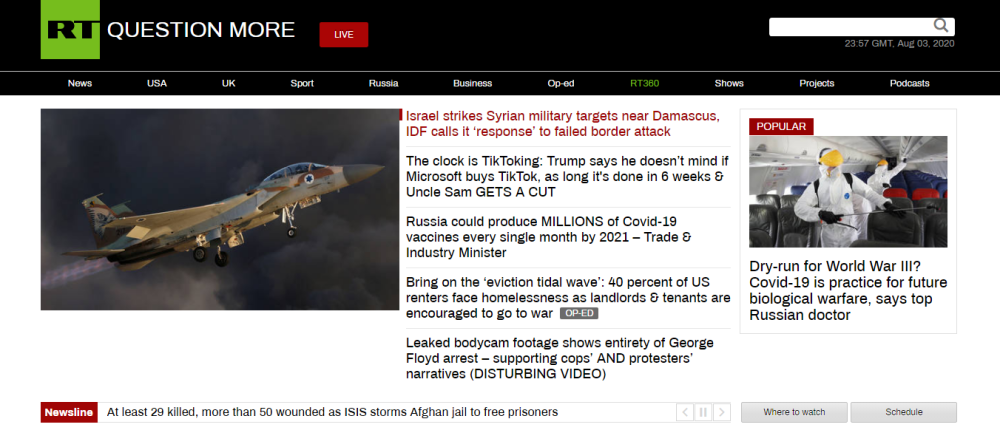The width and height of the screenshot is (1000, 433).
Task: Click the 23:57 GMT date stamp
Action: click(899, 44)
